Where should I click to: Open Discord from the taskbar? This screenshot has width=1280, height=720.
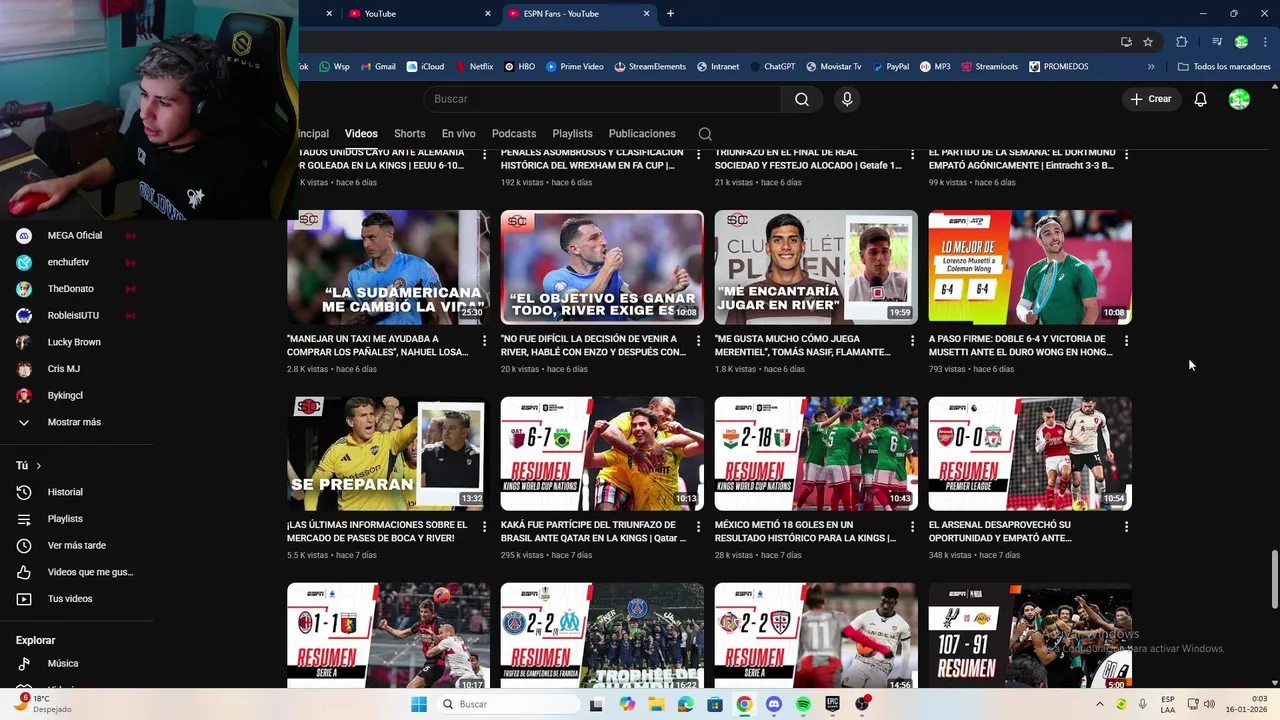click(x=773, y=704)
